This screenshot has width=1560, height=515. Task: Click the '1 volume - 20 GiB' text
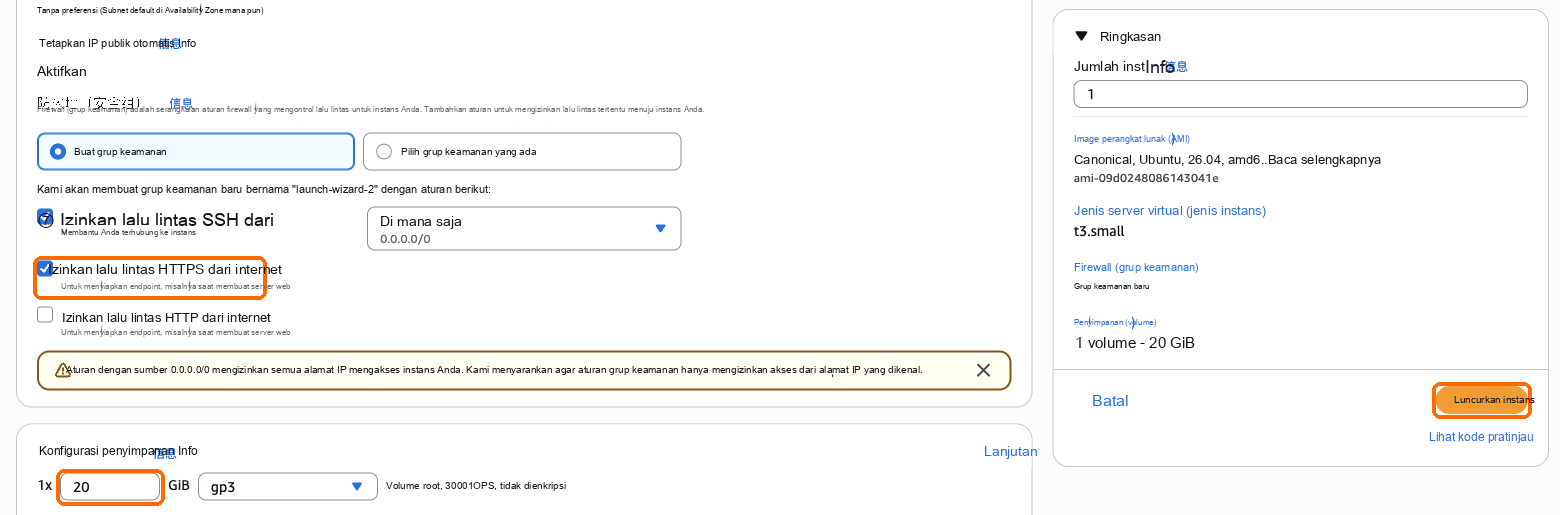point(1134,343)
